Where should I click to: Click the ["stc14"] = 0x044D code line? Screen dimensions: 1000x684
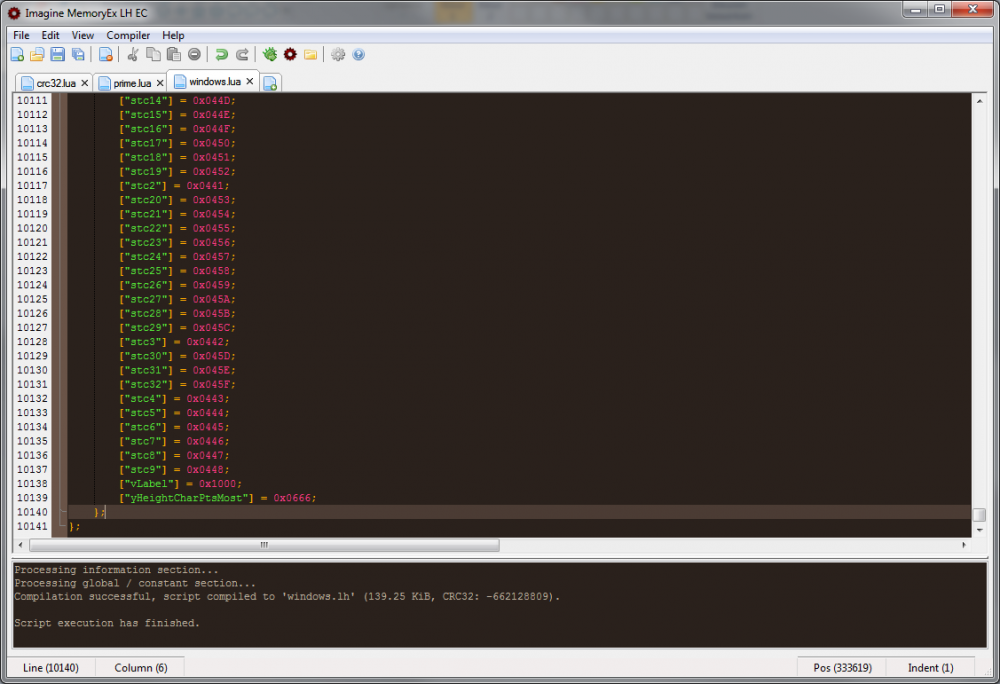[x=177, y=101]
